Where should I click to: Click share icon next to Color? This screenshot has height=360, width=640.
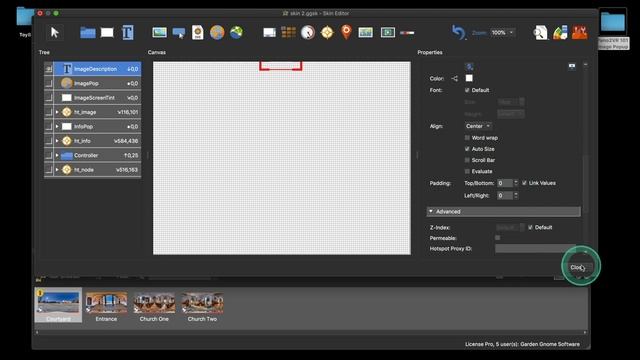[x=455, y=78]
